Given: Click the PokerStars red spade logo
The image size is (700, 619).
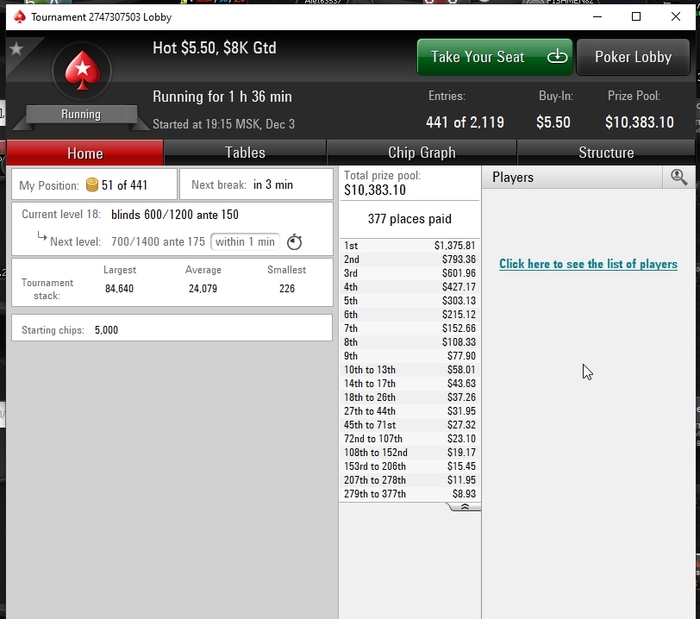Looking at the screenshot, I should coord(82,71).
